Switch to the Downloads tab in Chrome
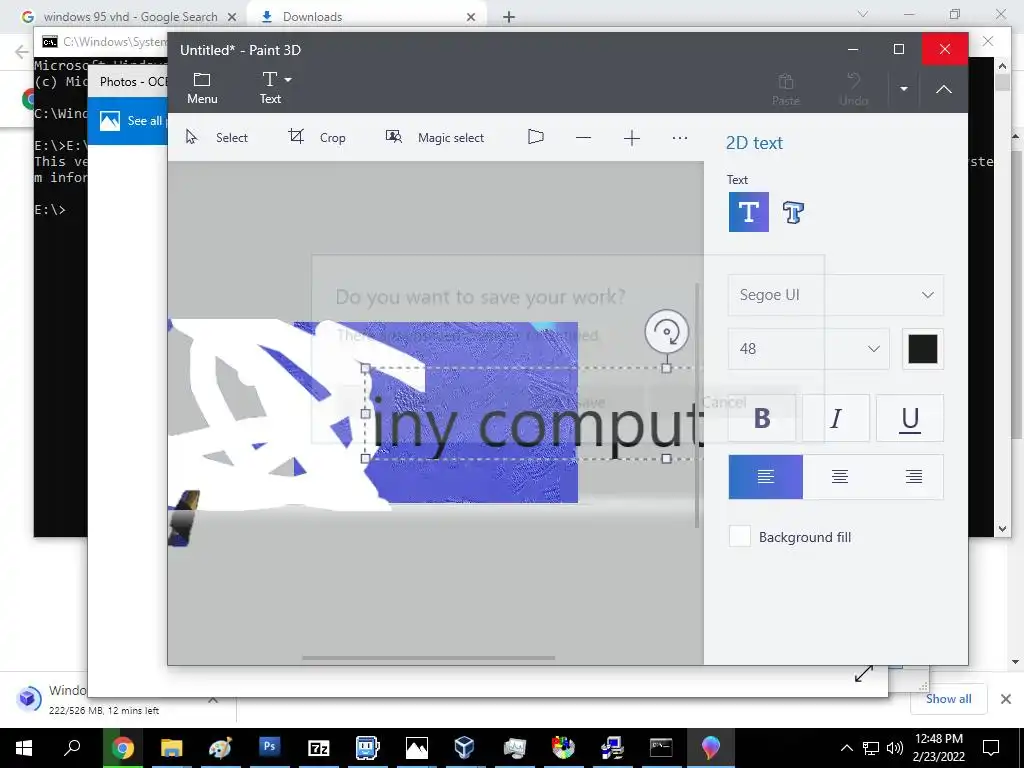Screen dimensions: 1024x768 coord(312,17)
